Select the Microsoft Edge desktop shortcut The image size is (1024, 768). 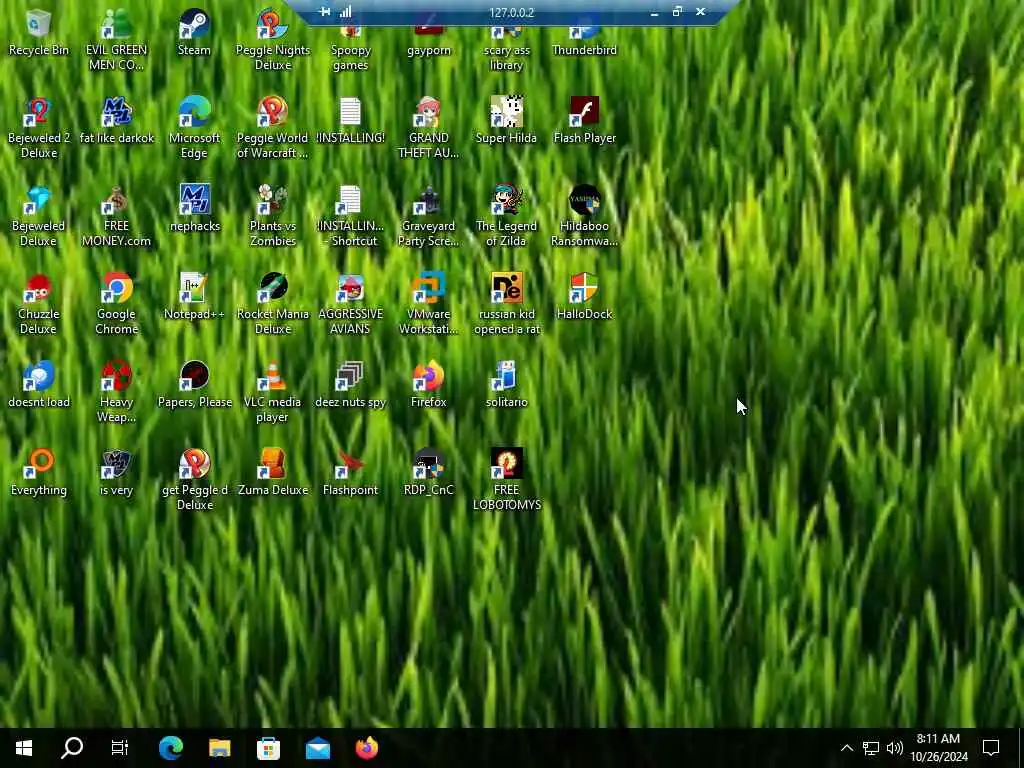point(194,127)
